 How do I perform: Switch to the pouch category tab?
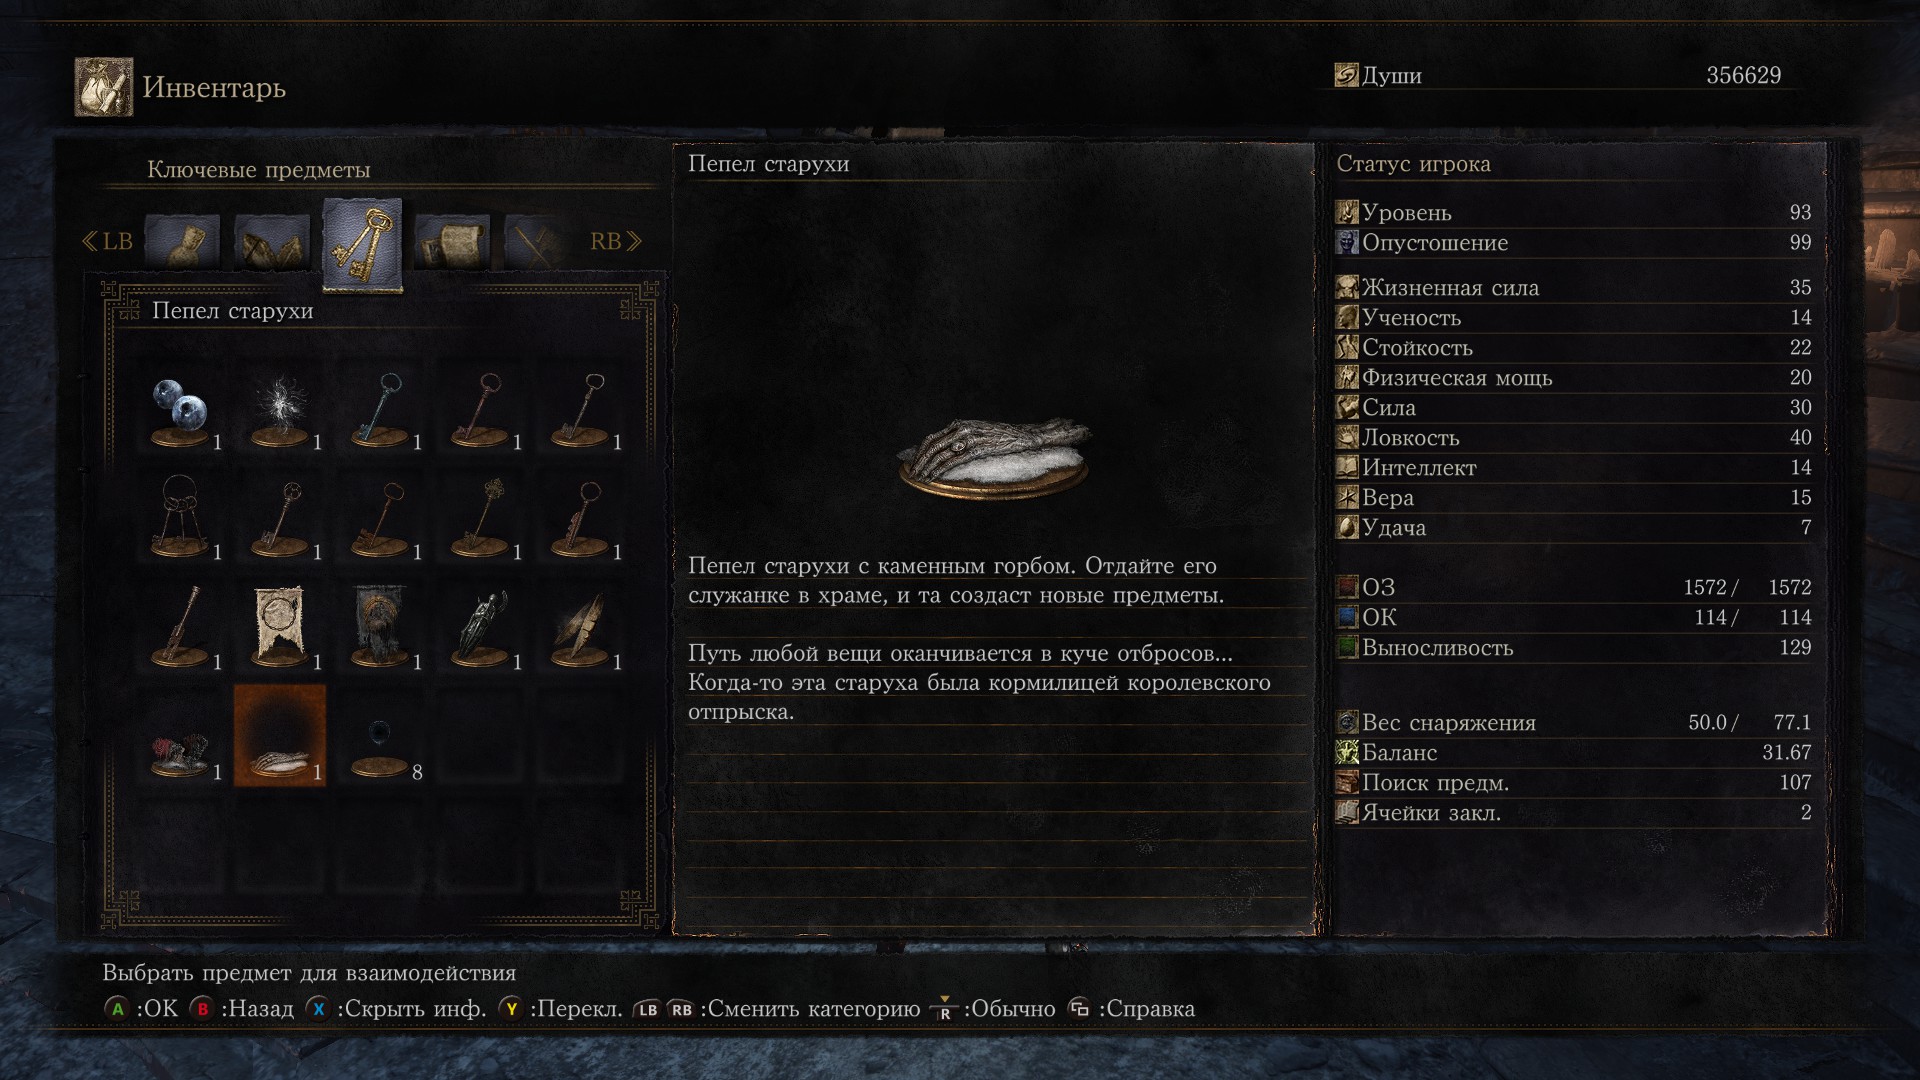click(182, 242)
